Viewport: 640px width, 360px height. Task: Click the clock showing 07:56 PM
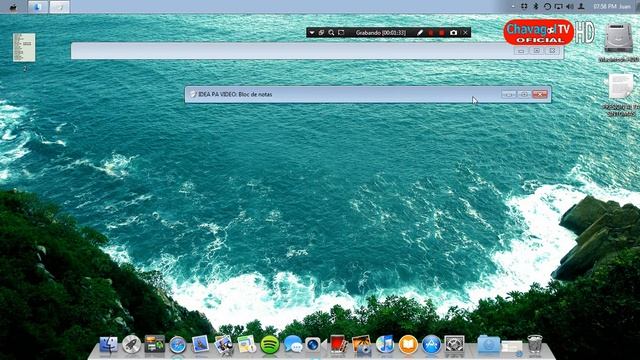click(604, 7)
